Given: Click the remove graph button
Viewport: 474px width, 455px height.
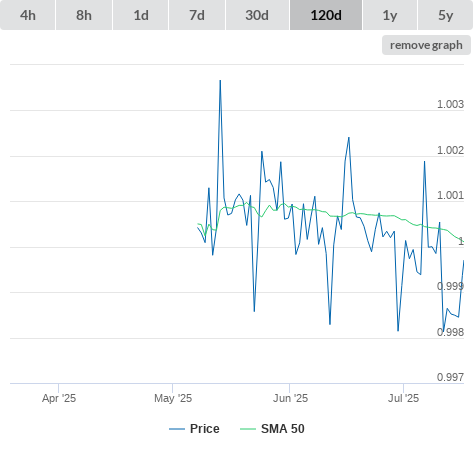Looking at the screenshot, I should pyautogui.click(x=426, y=45).
